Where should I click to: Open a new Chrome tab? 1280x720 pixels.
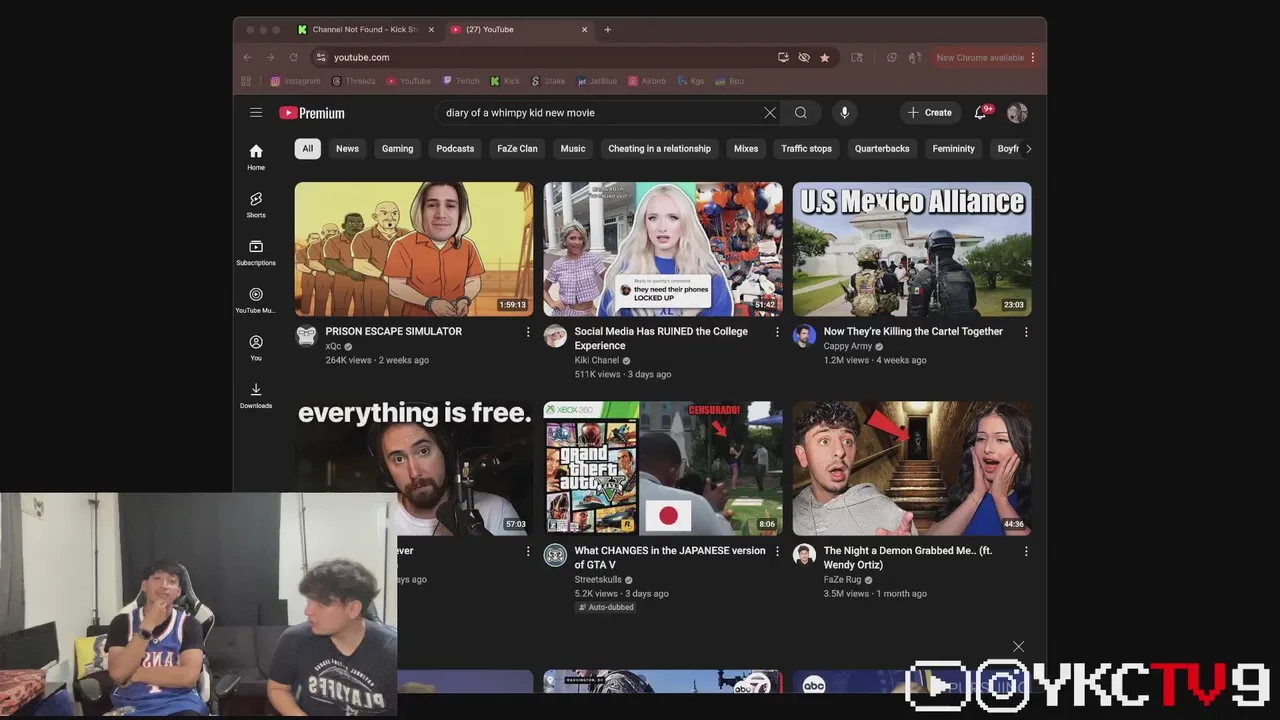pos(607,30)
